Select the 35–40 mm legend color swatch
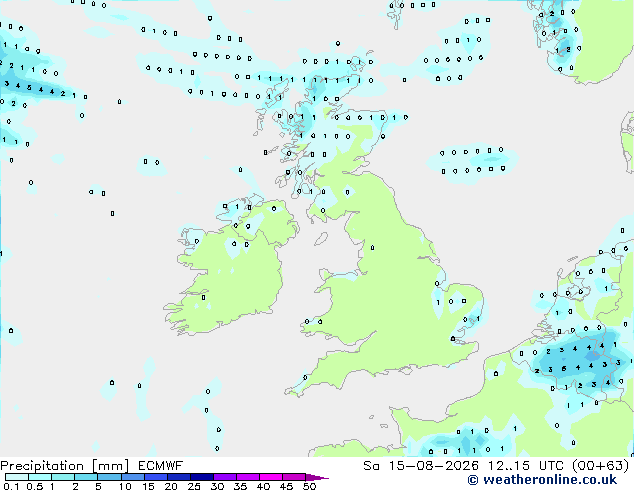Screen dimensions: 634x490 pos(248,477)
